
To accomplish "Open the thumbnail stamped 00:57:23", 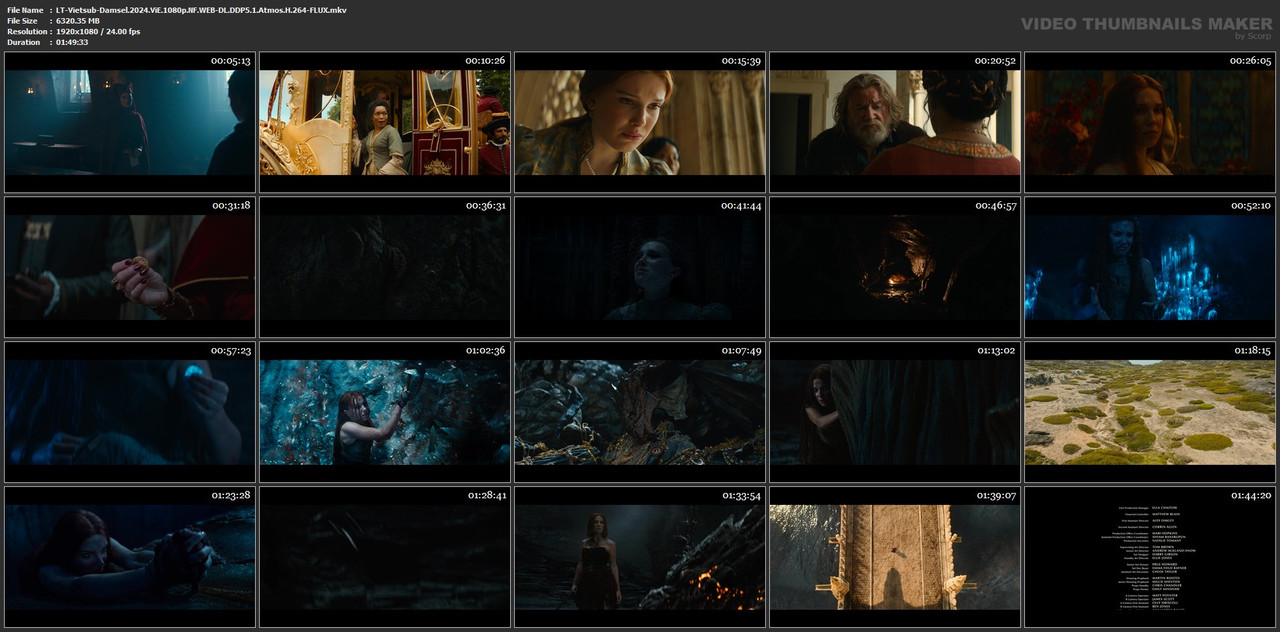I will 130,412.
